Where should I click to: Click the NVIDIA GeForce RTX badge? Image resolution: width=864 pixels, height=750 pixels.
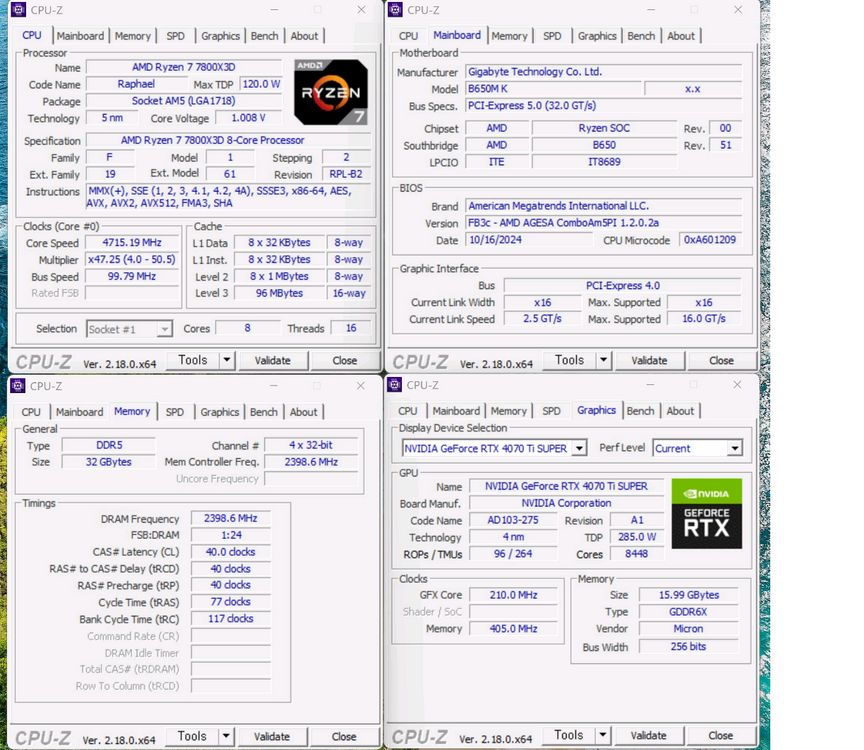click(x=707, y=513)
